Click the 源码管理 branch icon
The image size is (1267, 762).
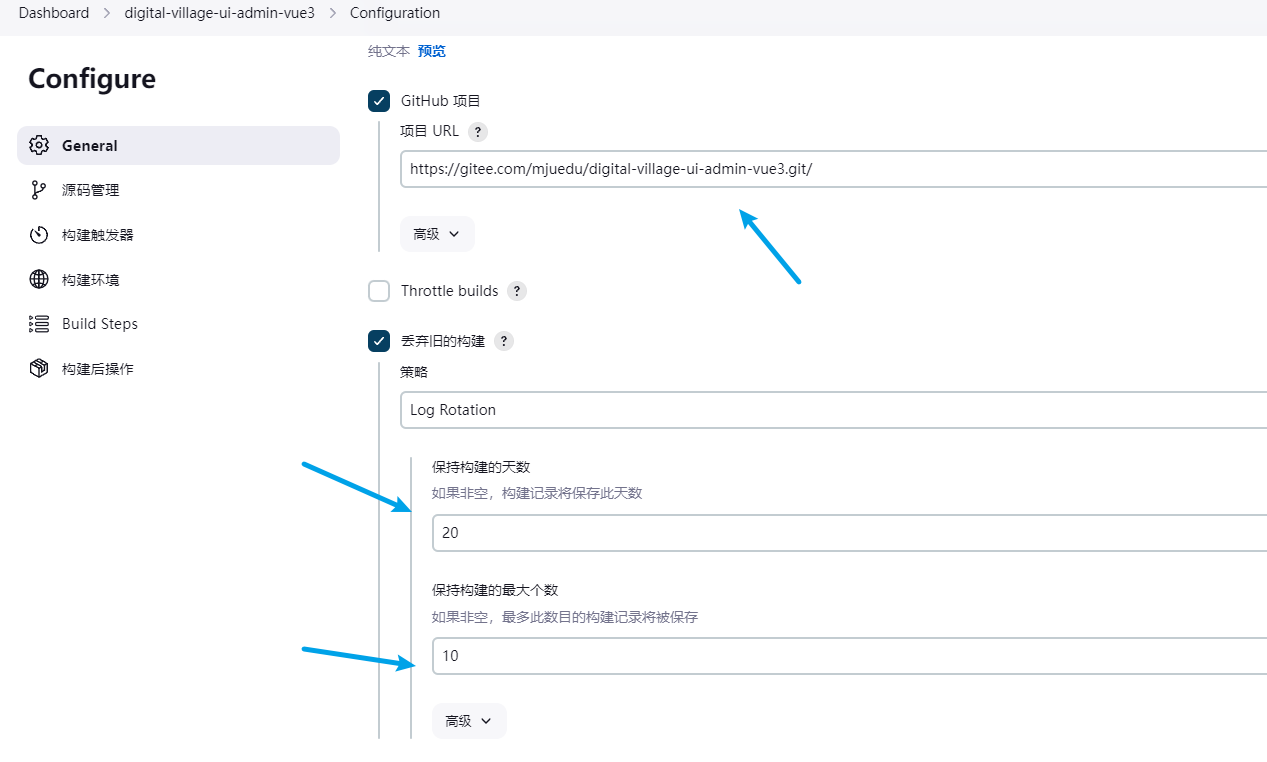pyautogui.click(x=39, y=190)
